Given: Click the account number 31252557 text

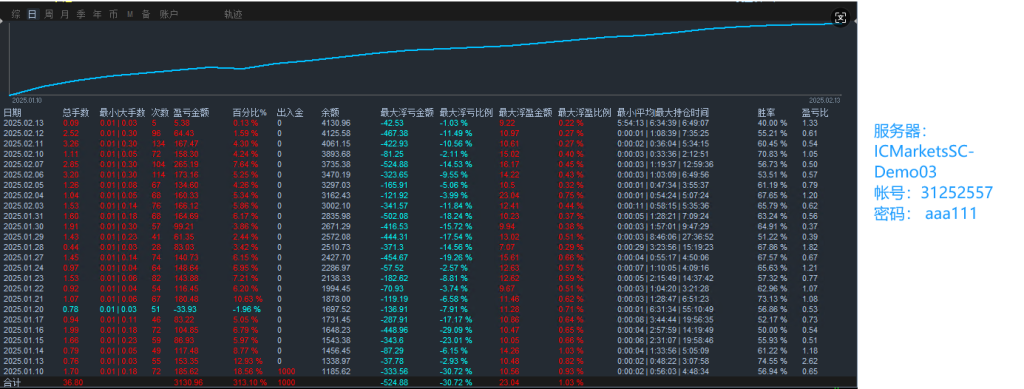Looking at the screenshot, I should [x=957, y=193].
